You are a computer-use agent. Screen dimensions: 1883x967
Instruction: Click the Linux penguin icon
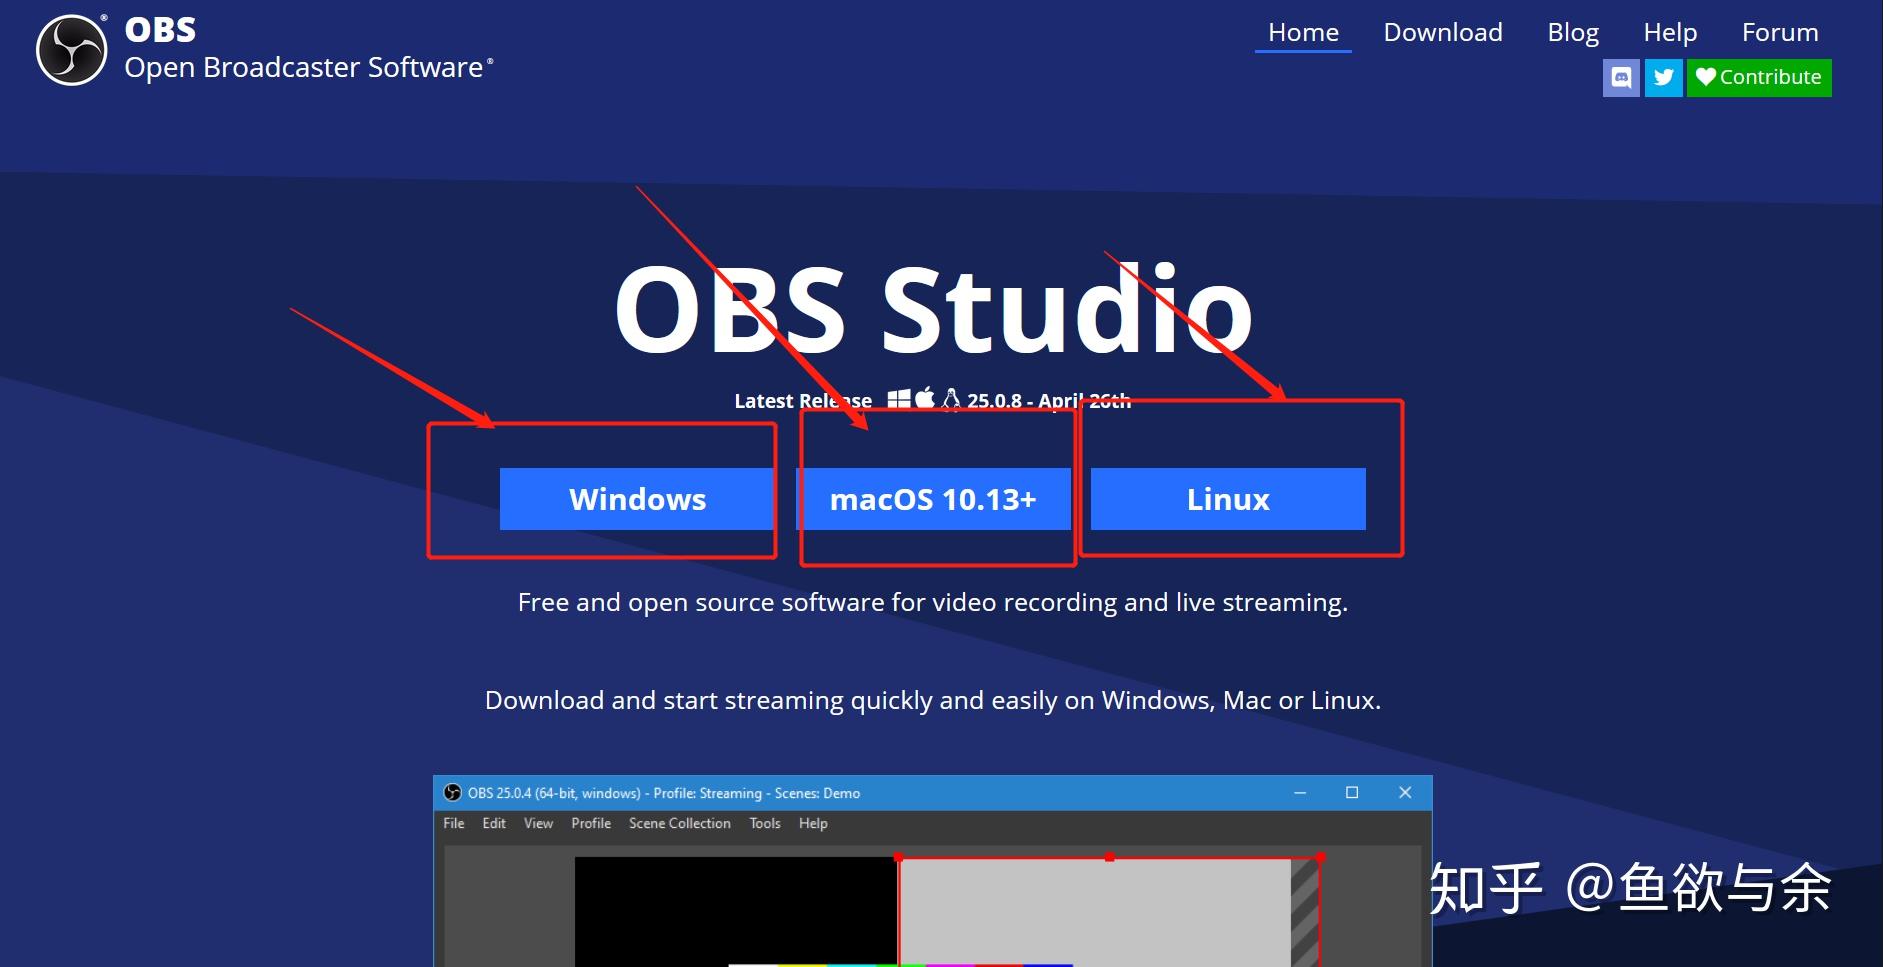(951, 399)
